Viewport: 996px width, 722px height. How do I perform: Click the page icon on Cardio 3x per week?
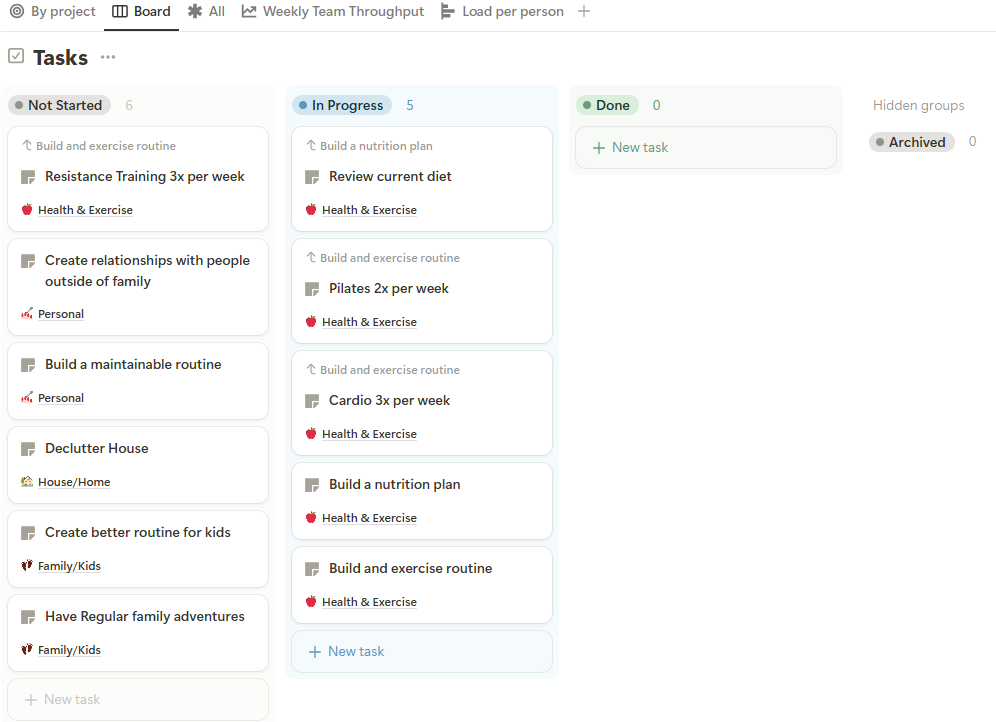[312, 401]
